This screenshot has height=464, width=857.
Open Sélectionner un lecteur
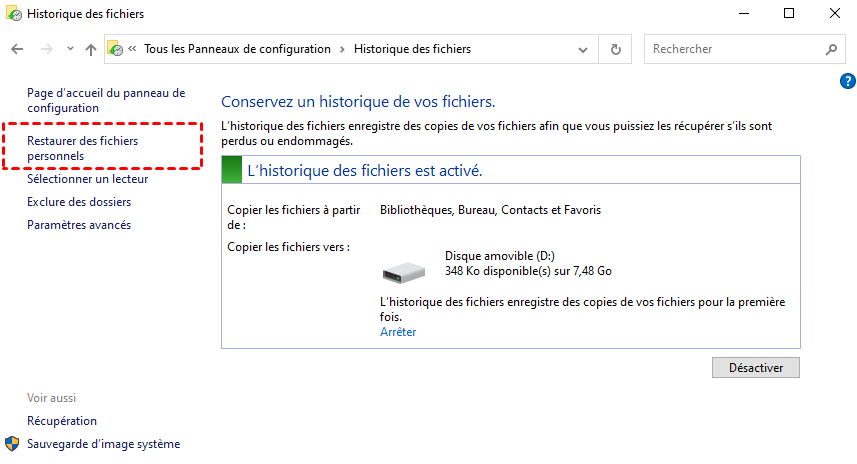tap(87, 179)
